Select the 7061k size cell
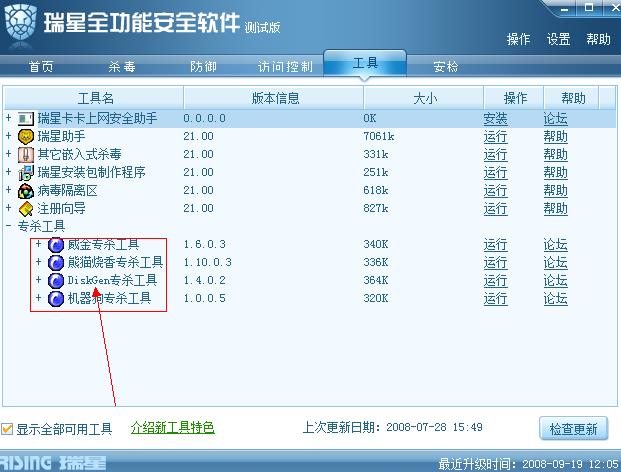This screenshot has width=621, height=472. [x=379, y=136]
